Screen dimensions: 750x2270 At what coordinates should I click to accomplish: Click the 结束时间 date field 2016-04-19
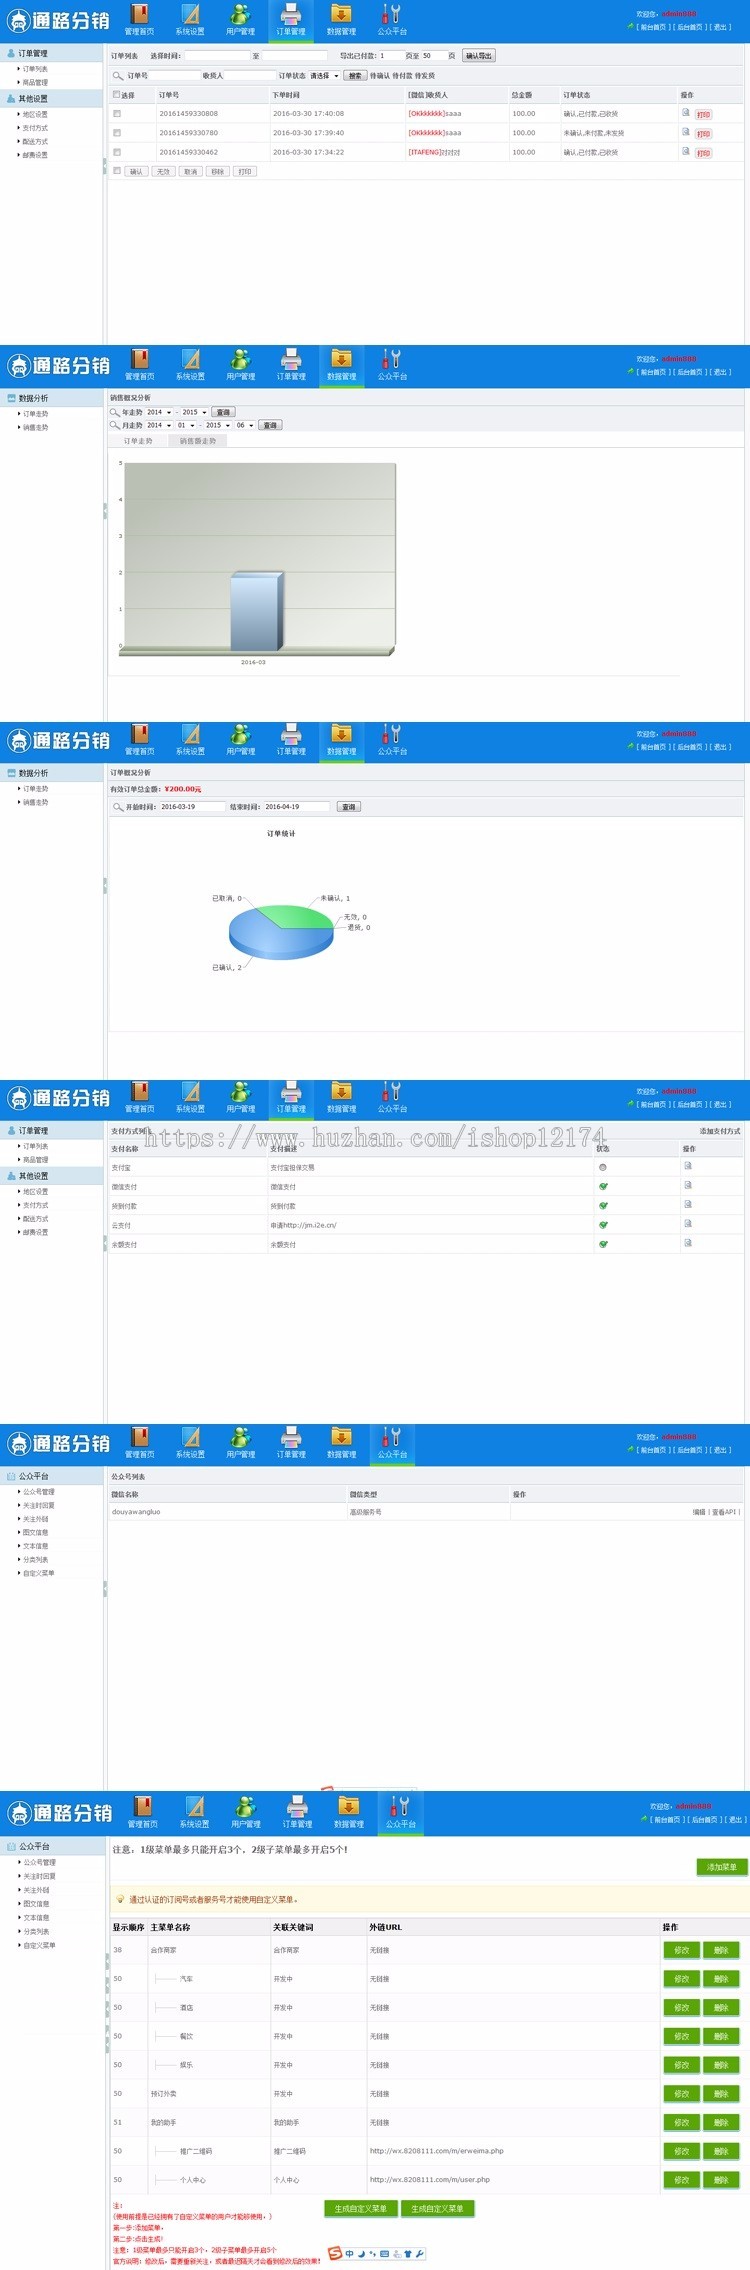point(295,807)
